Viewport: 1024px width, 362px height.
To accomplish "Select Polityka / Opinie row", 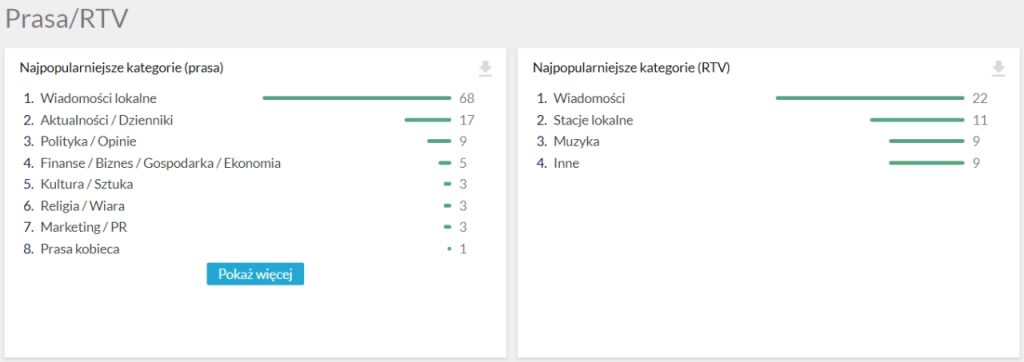I will click(88, 141).
